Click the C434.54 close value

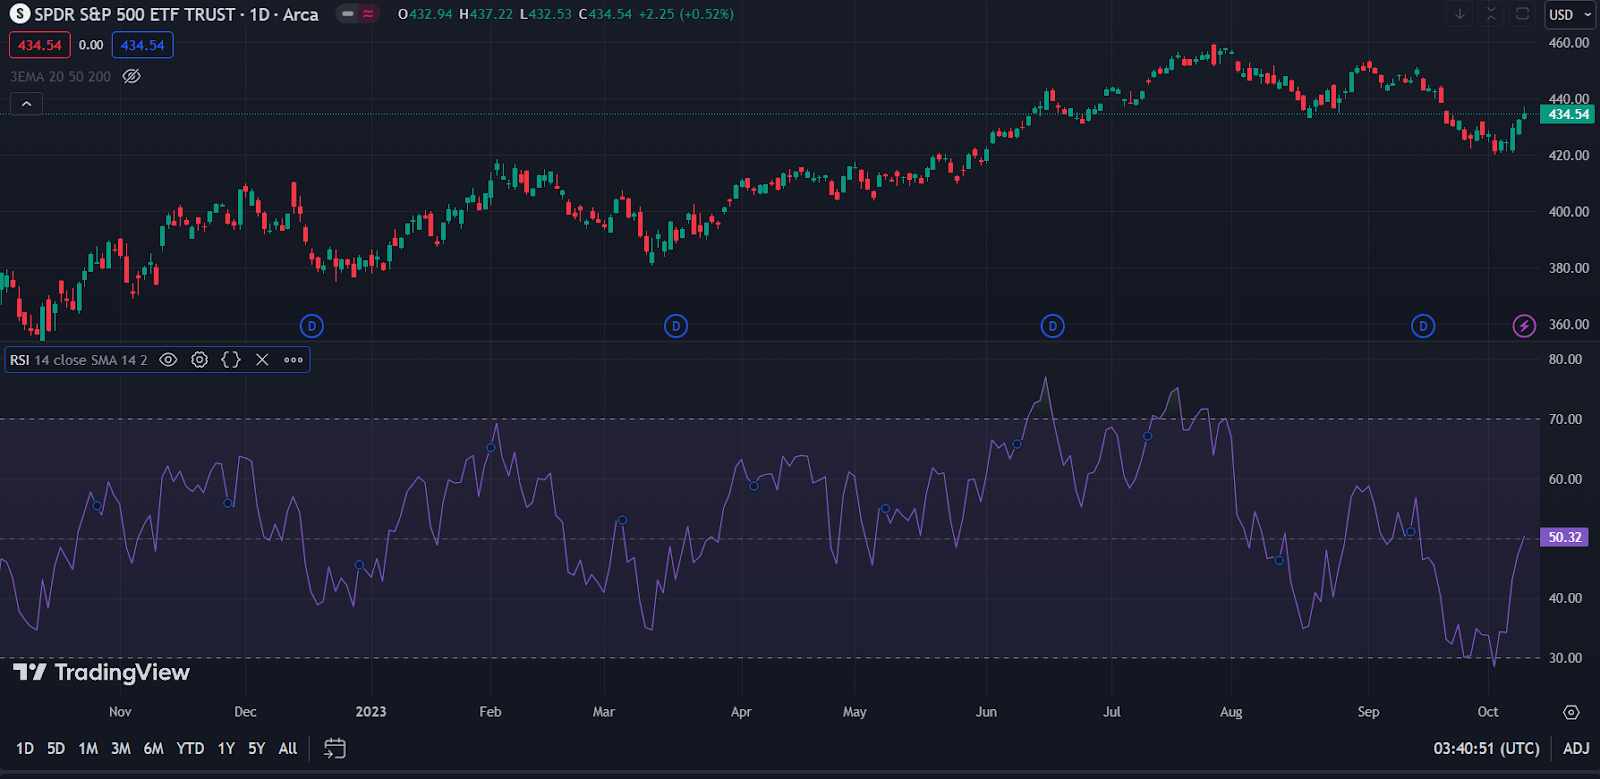pyautogui.click(x=605, y=14)
